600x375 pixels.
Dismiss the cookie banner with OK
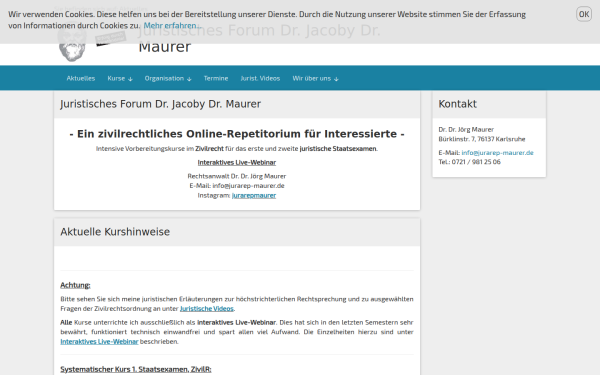tap(584, 14)
